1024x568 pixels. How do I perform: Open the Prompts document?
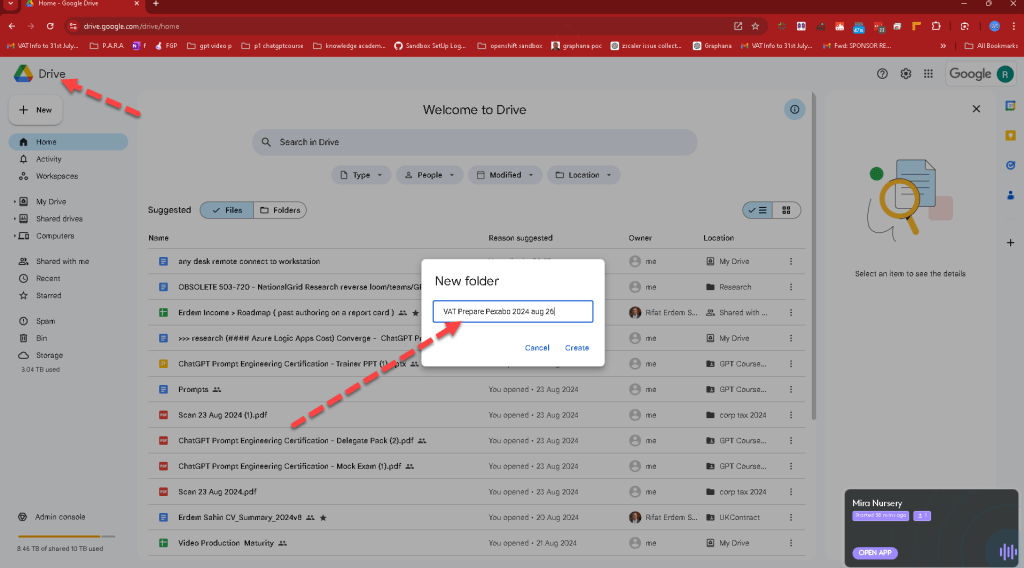(193, 390)
